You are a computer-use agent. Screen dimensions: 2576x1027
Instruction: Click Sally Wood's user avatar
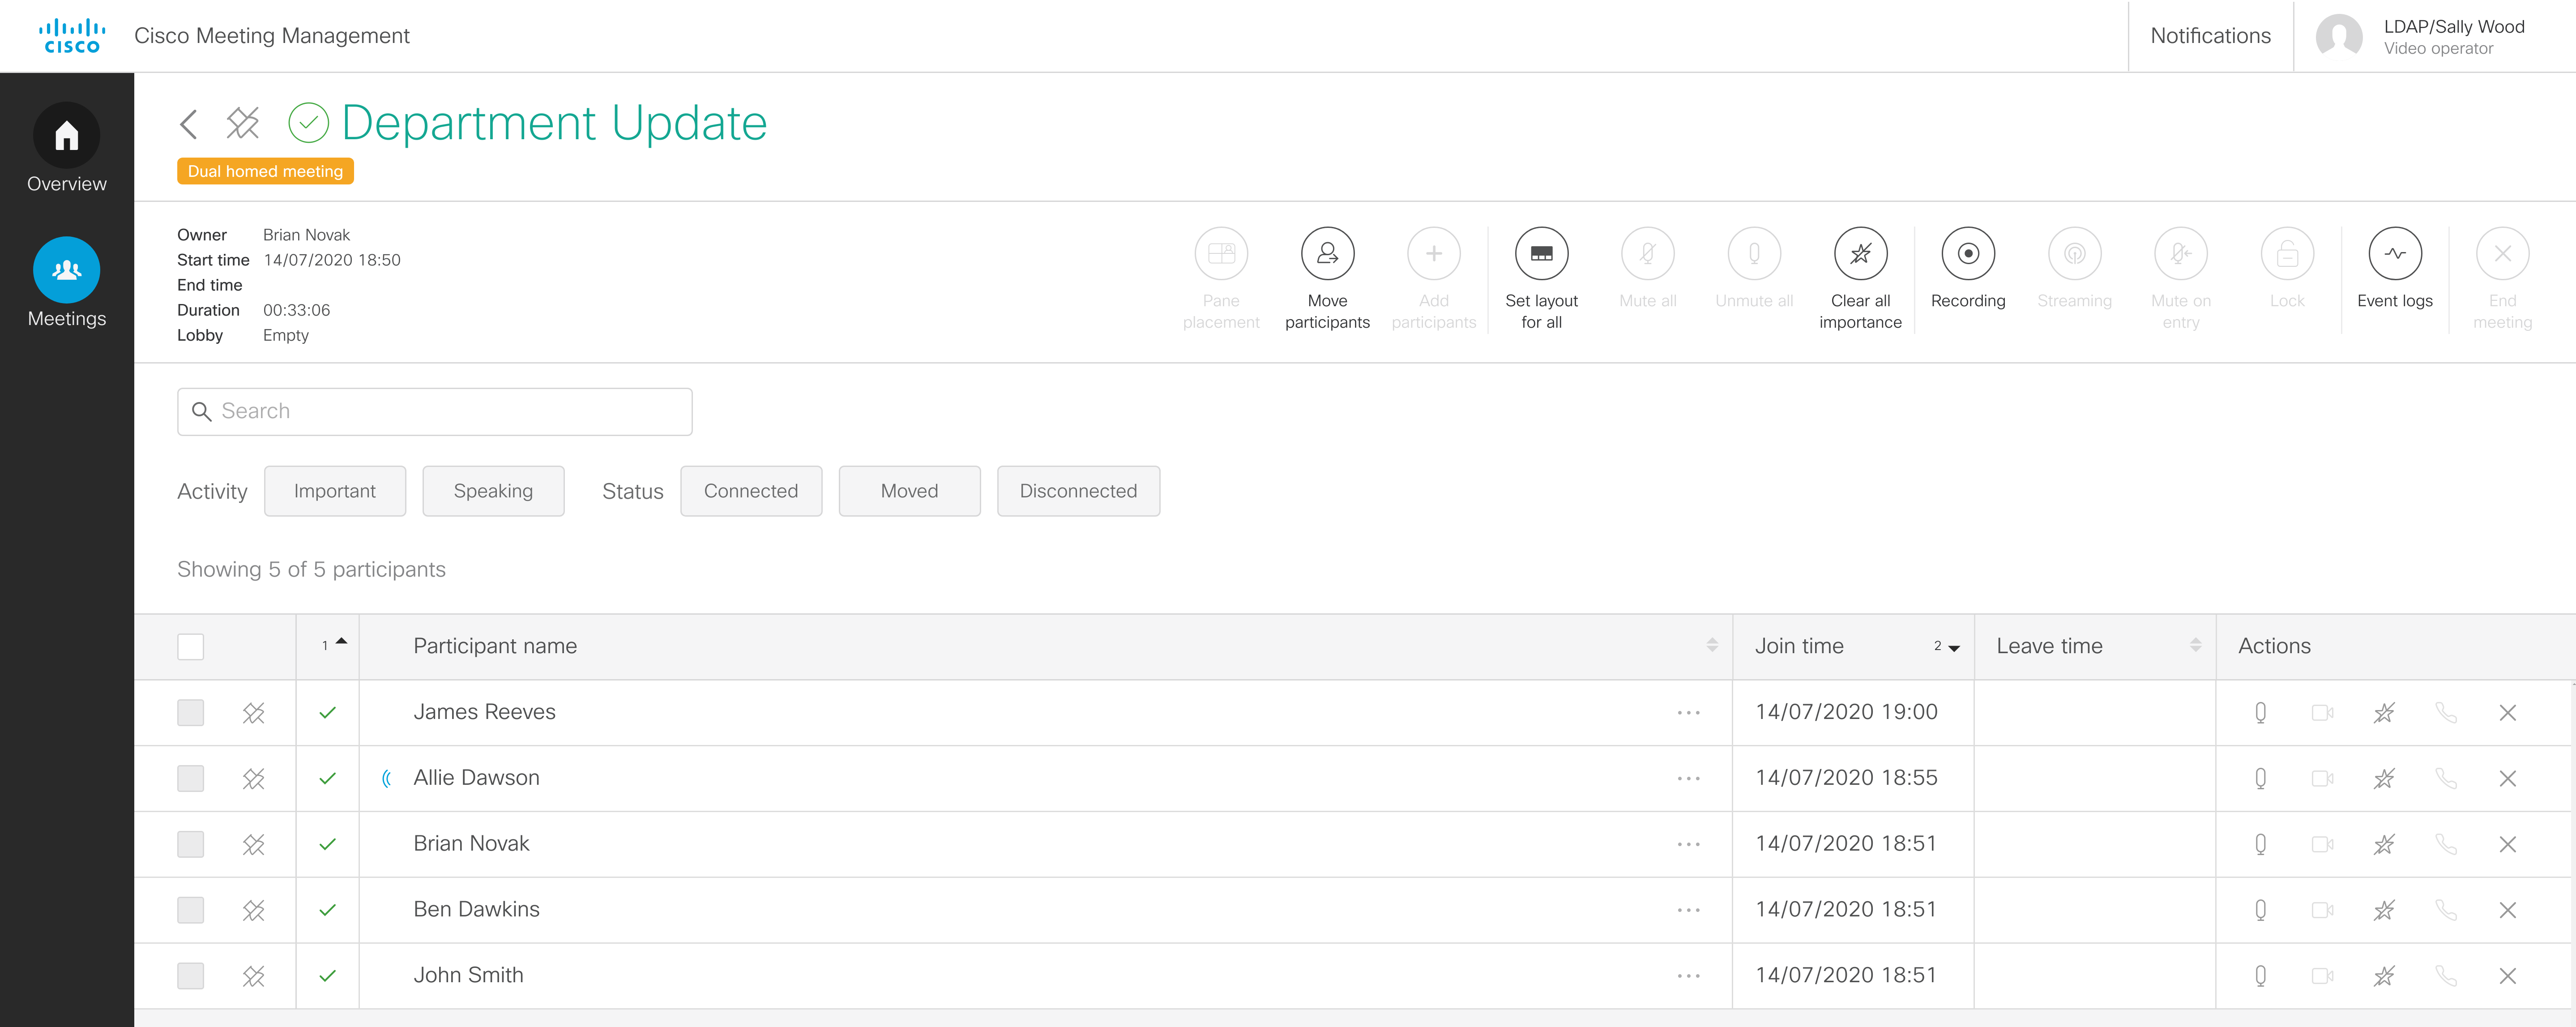[2339, 37]
